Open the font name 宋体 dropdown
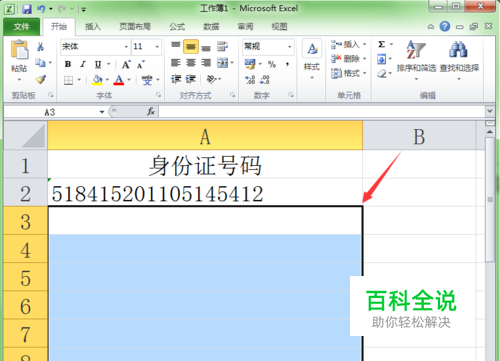500x361 pixels. point(126,47)
